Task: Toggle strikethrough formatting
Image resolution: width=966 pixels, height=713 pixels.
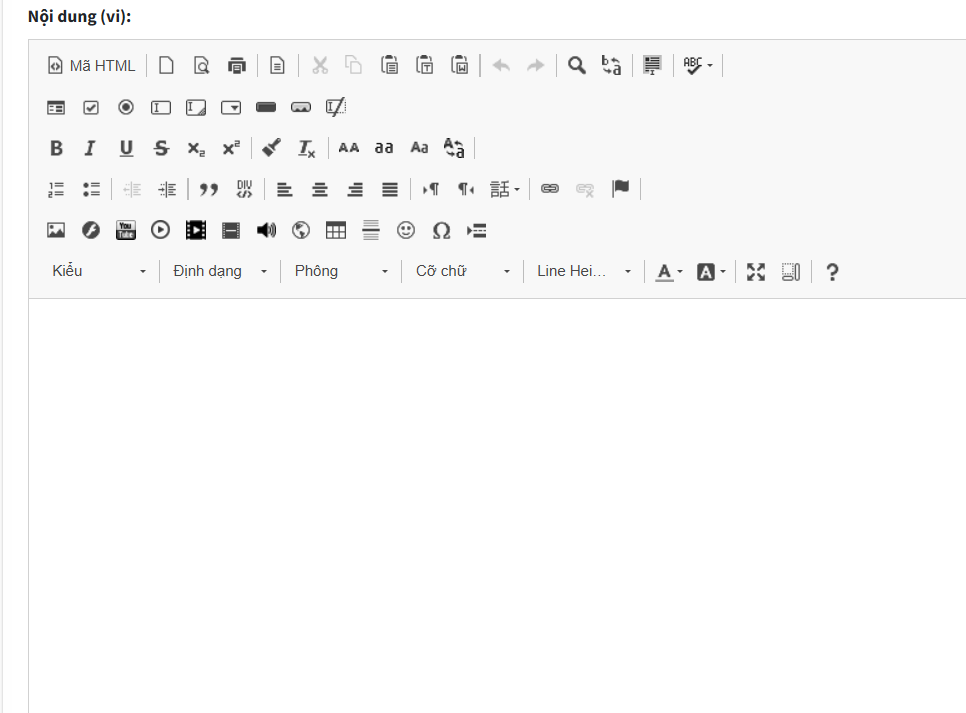Action: coord(161,148)
